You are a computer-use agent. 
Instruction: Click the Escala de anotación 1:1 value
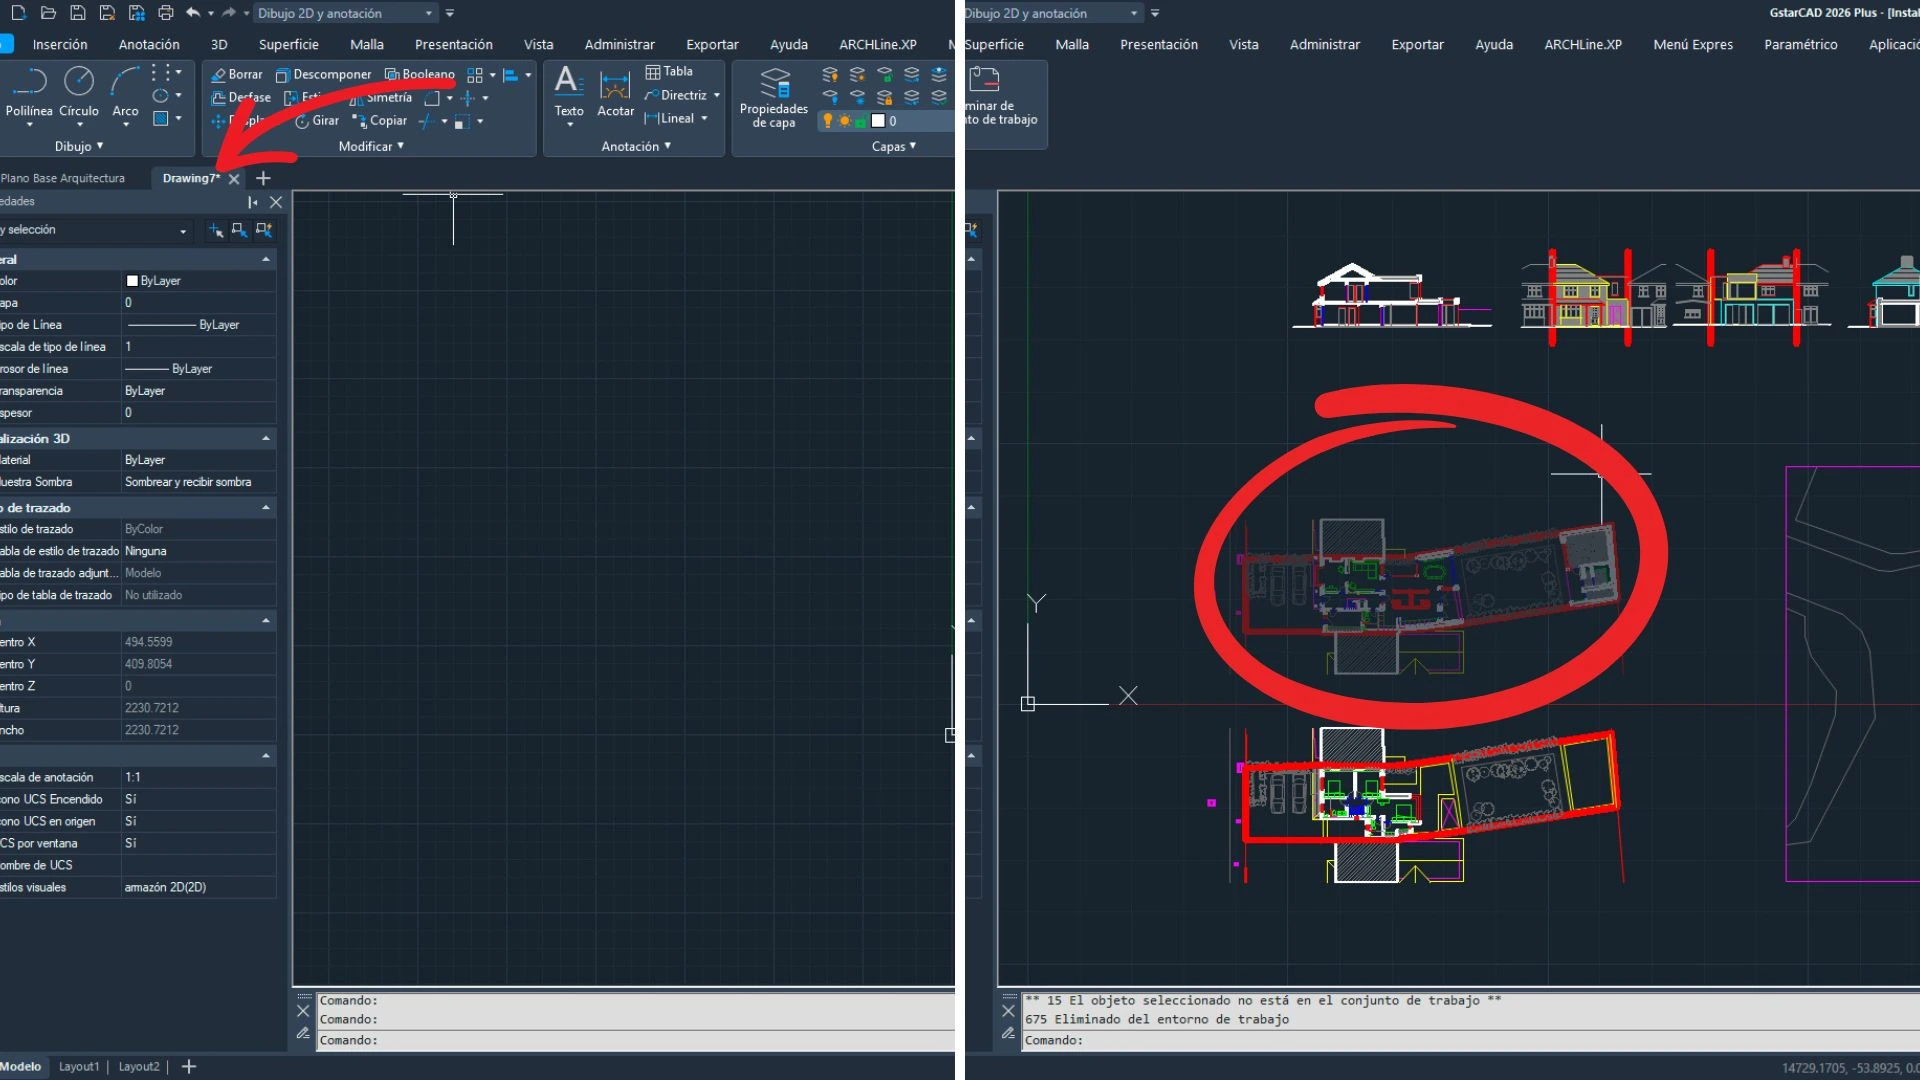[198, 777]
